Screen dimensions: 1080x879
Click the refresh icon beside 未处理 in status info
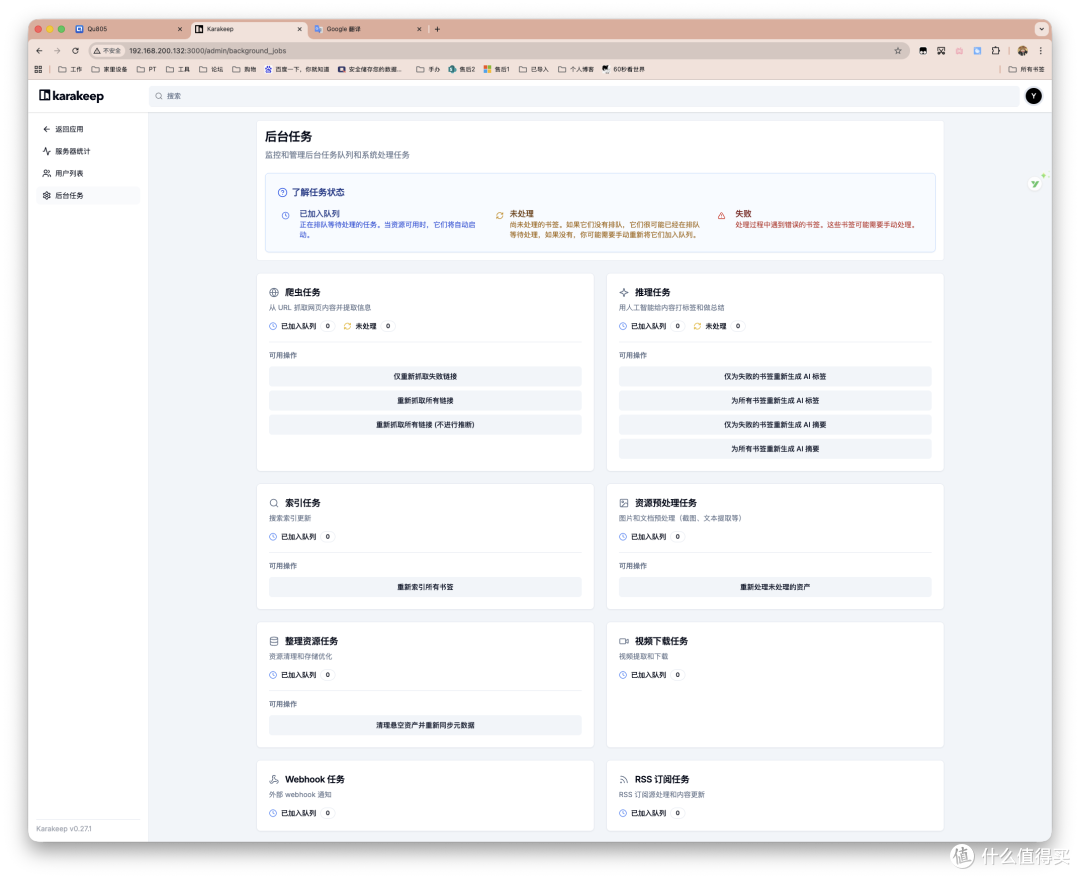coord(499,216)
